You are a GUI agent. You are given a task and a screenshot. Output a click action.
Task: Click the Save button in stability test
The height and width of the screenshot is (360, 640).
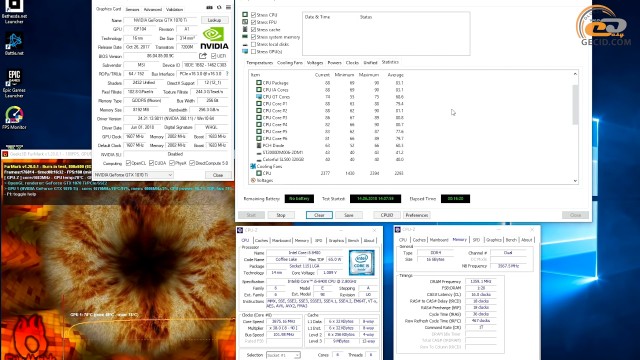click(x=349, y=215)
